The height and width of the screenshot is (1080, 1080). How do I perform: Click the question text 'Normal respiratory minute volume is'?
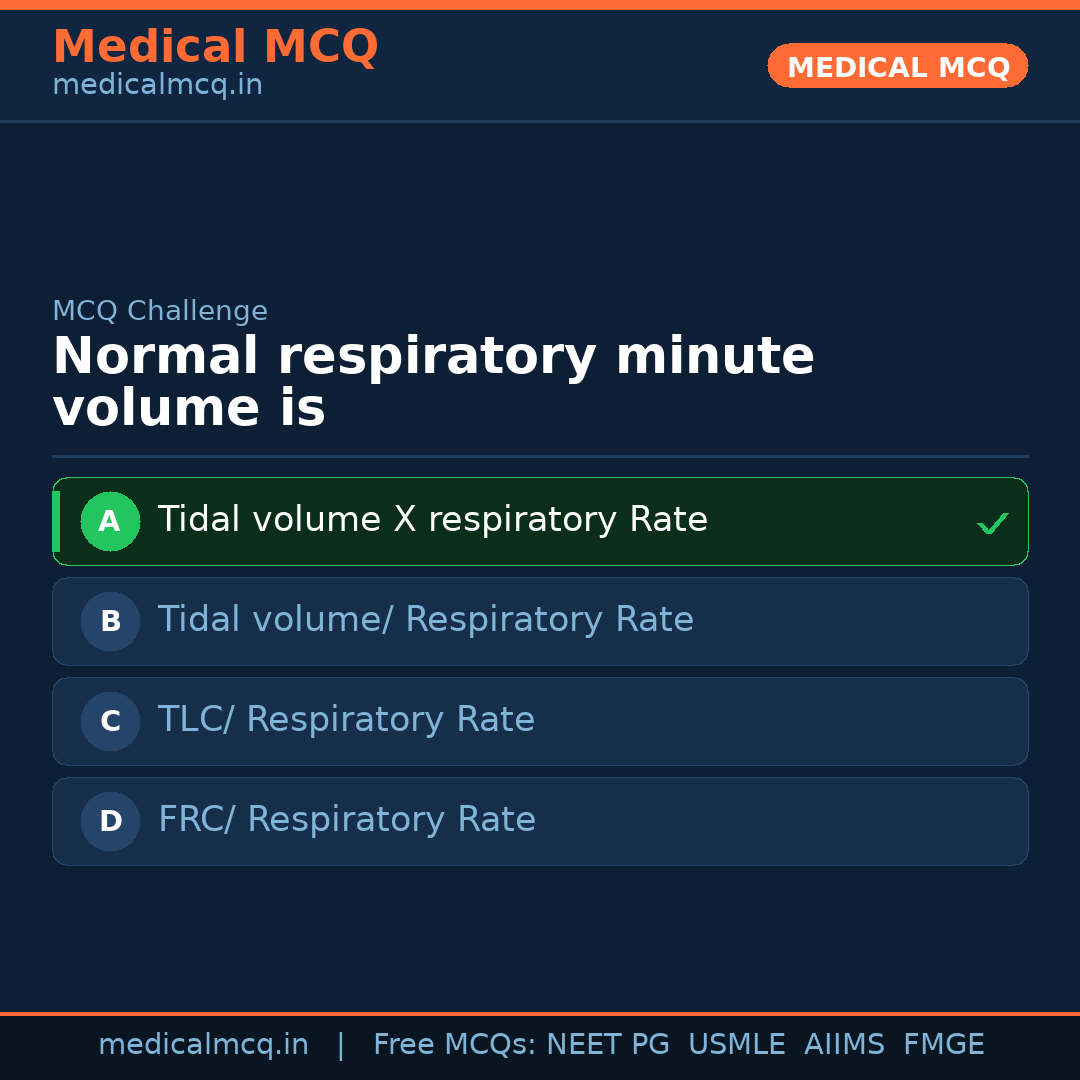pos(433,382)
